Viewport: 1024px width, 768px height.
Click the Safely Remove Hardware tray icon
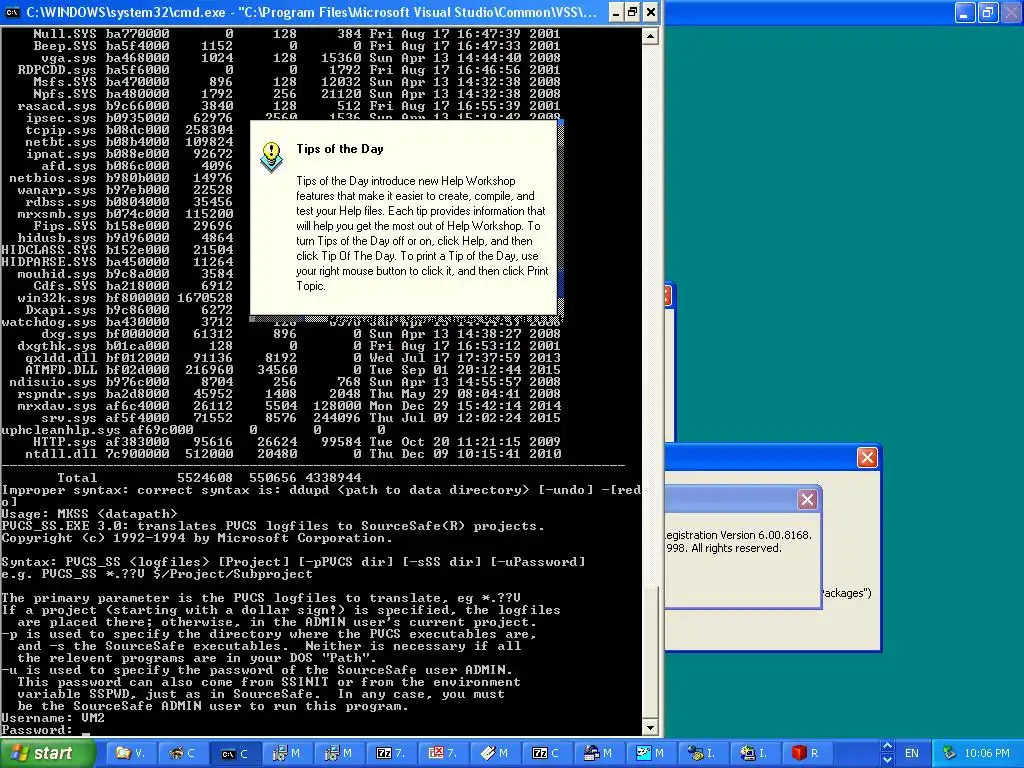coord(949,753)
